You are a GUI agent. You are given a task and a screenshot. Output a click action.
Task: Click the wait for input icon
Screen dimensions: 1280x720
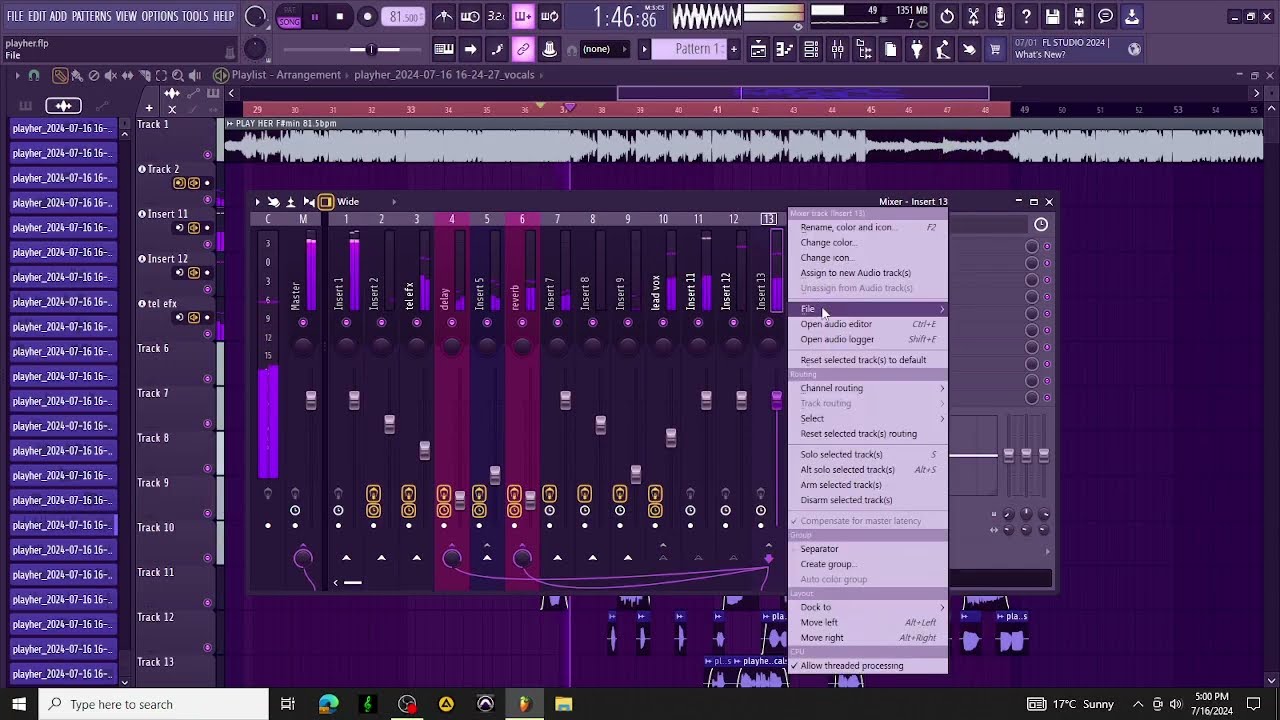pos(470,16)
